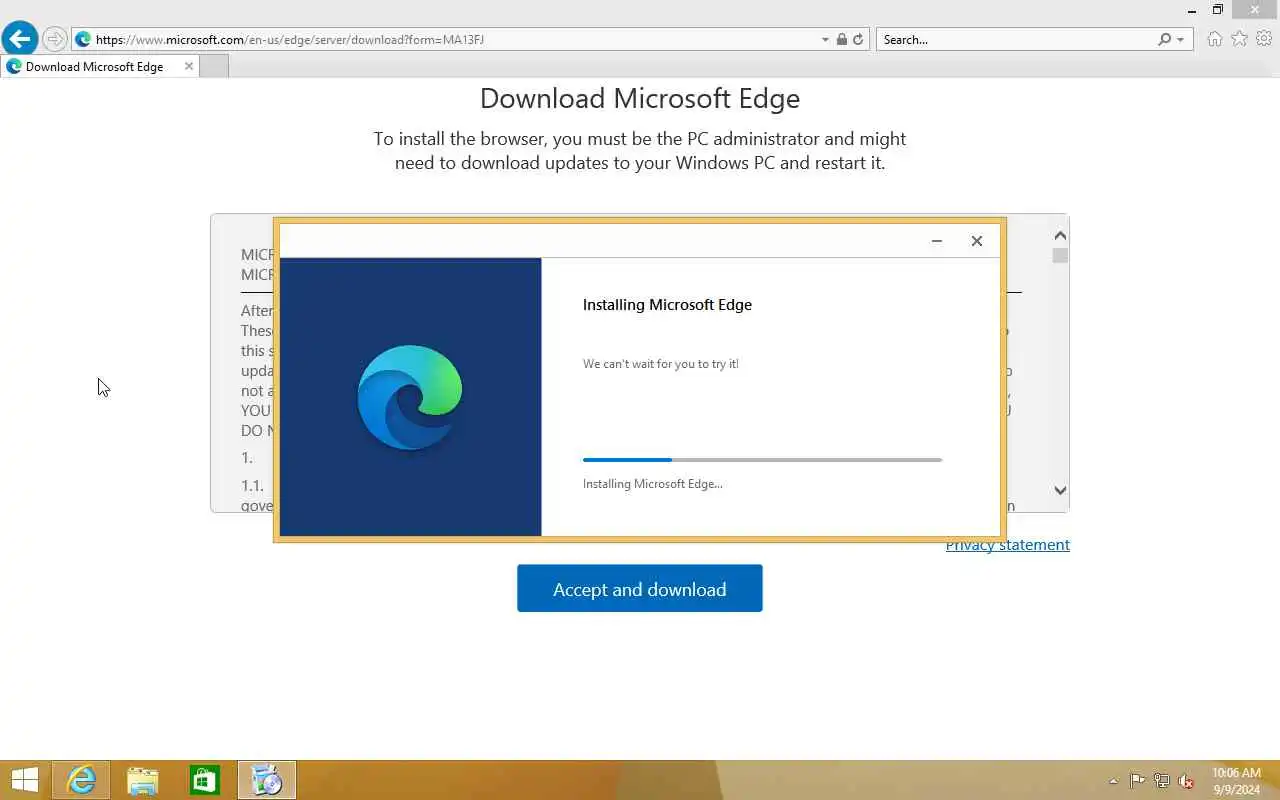Click the Edge site icon in address bar
This screenshot has width=1280, height=800.
coord(83,40)
